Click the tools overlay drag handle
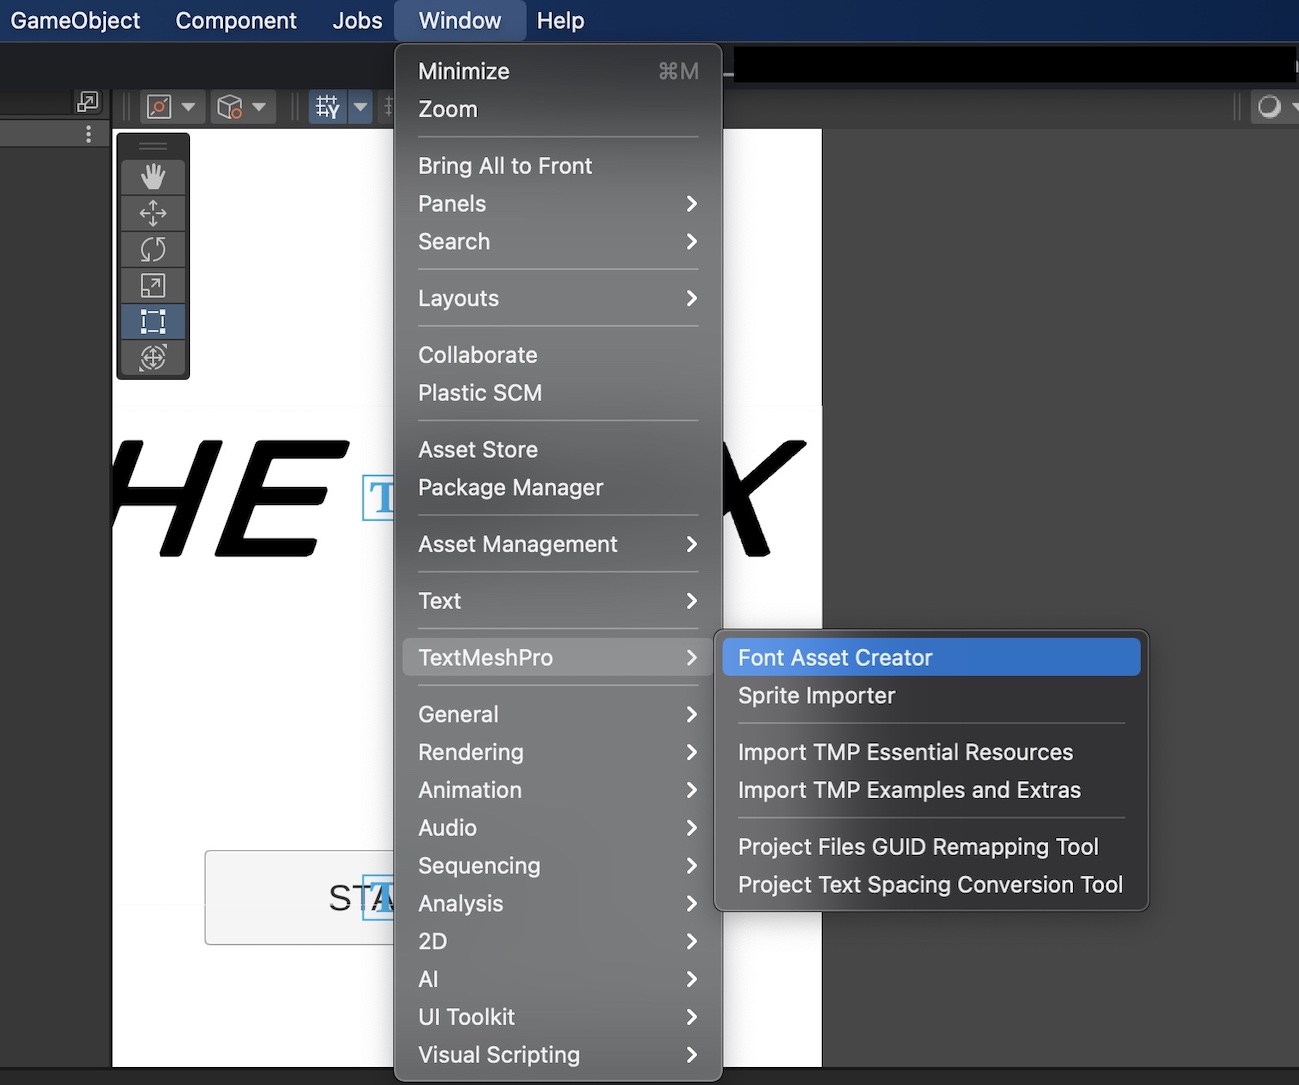The width and height of the screenshot is (1299, 1085). 153,146
